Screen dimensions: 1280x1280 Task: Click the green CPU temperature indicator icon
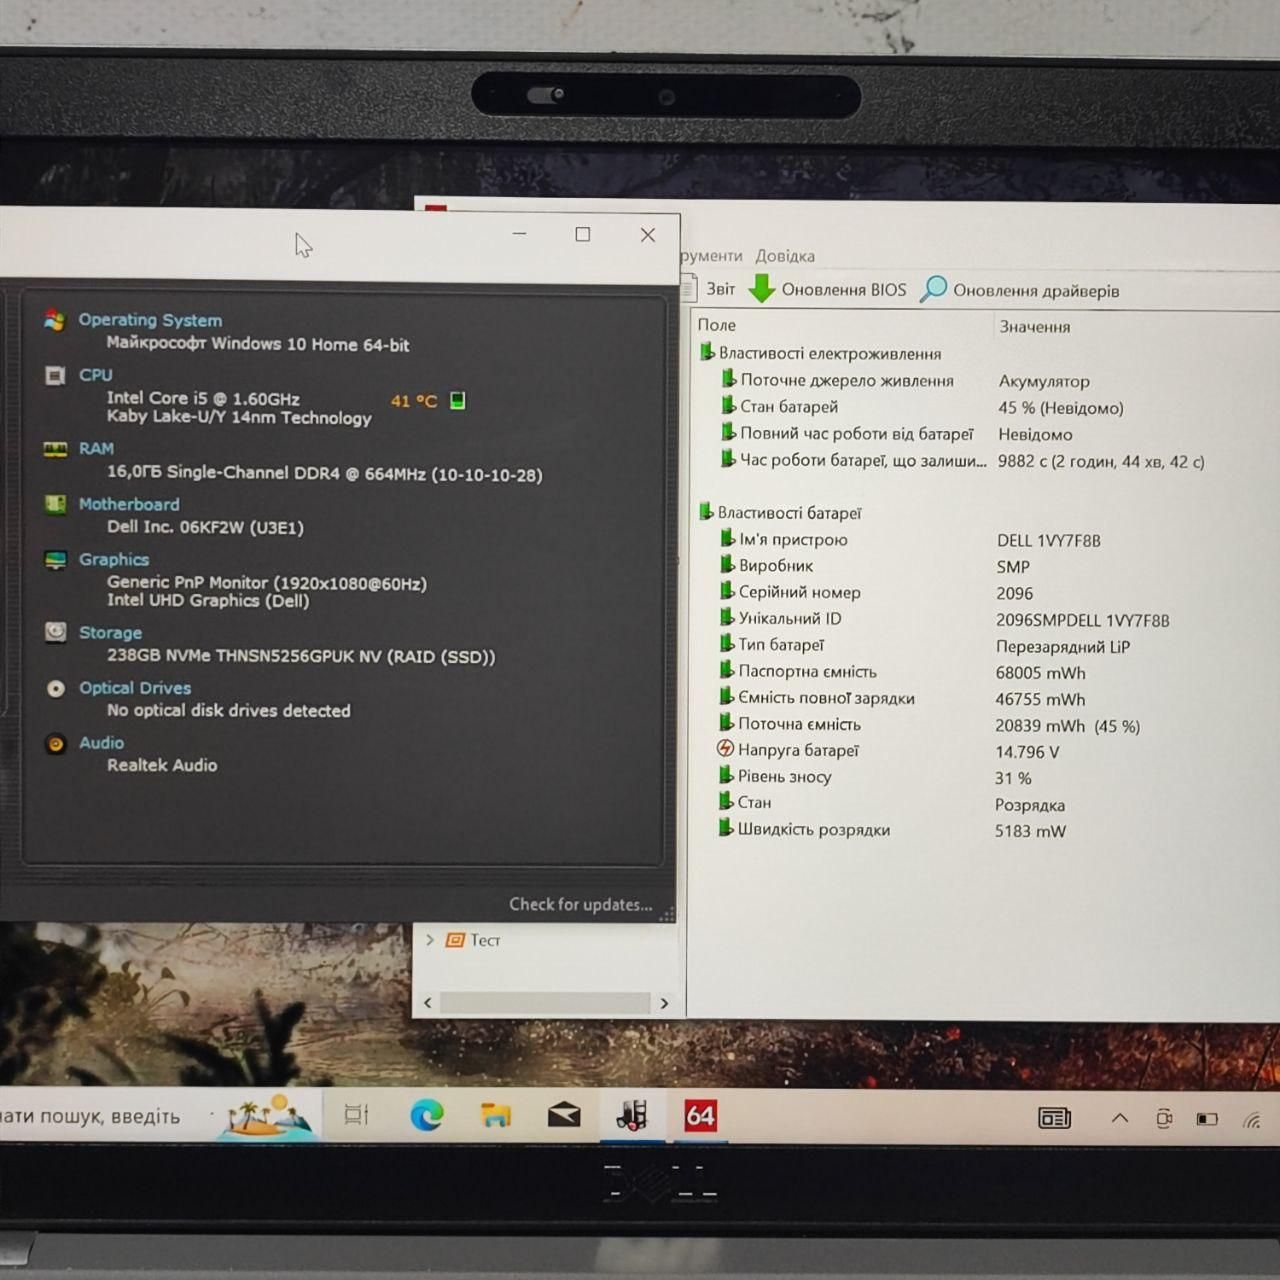pyautogui.click(x=457, y=401)
